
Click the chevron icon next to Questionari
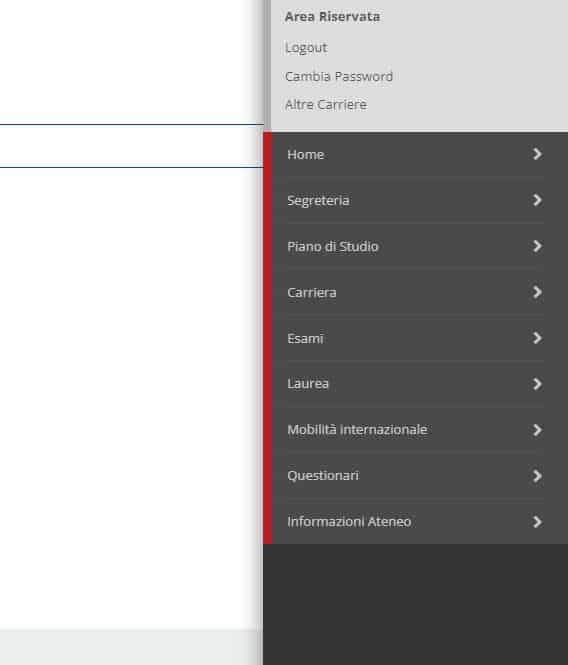(x=537, y=476)
